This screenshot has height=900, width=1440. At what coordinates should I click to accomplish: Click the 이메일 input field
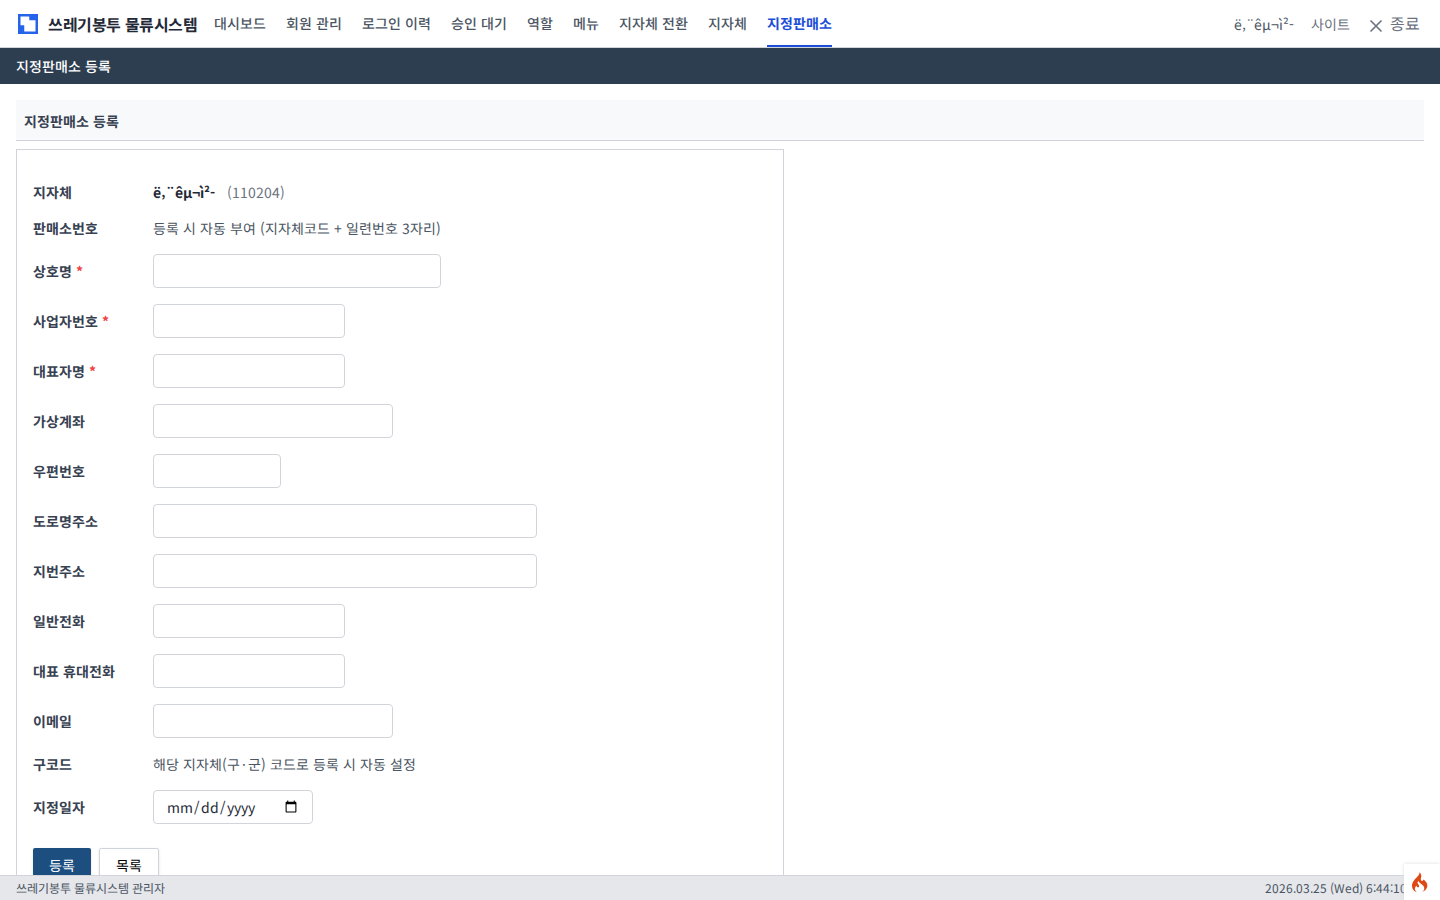click(x=272, y=720)
